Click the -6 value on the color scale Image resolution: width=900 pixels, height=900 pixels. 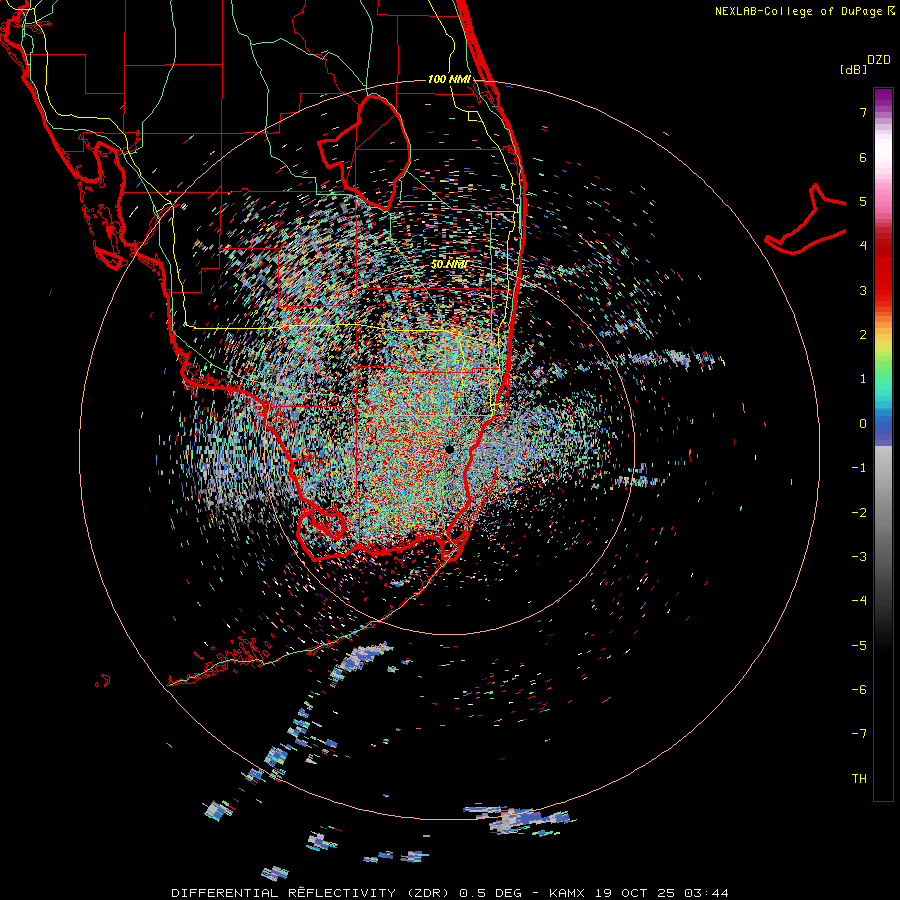859,690
